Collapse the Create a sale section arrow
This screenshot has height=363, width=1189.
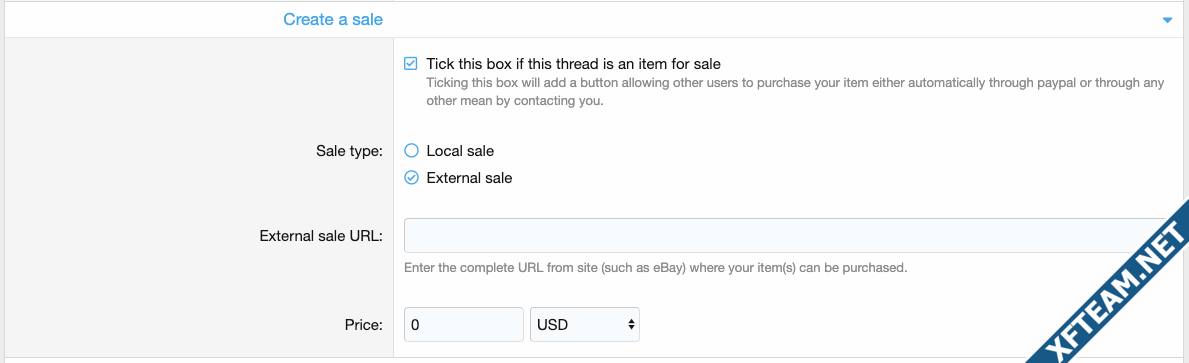point(1167,20)
